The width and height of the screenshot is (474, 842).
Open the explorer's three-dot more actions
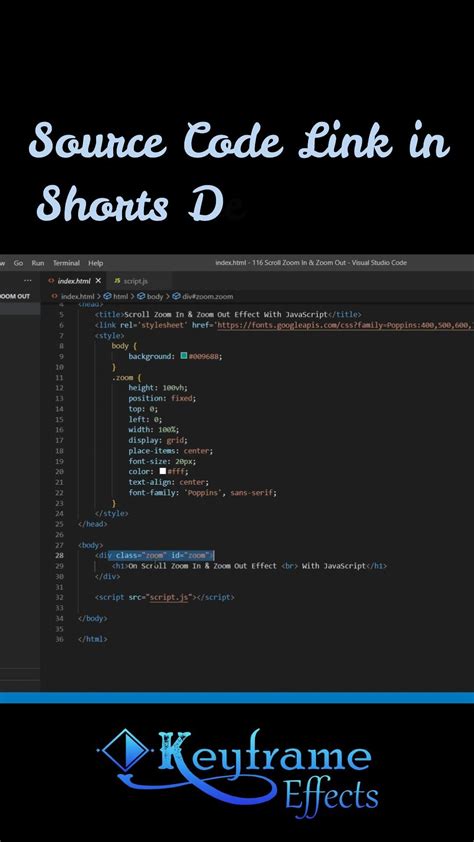(x=28, y=281)
